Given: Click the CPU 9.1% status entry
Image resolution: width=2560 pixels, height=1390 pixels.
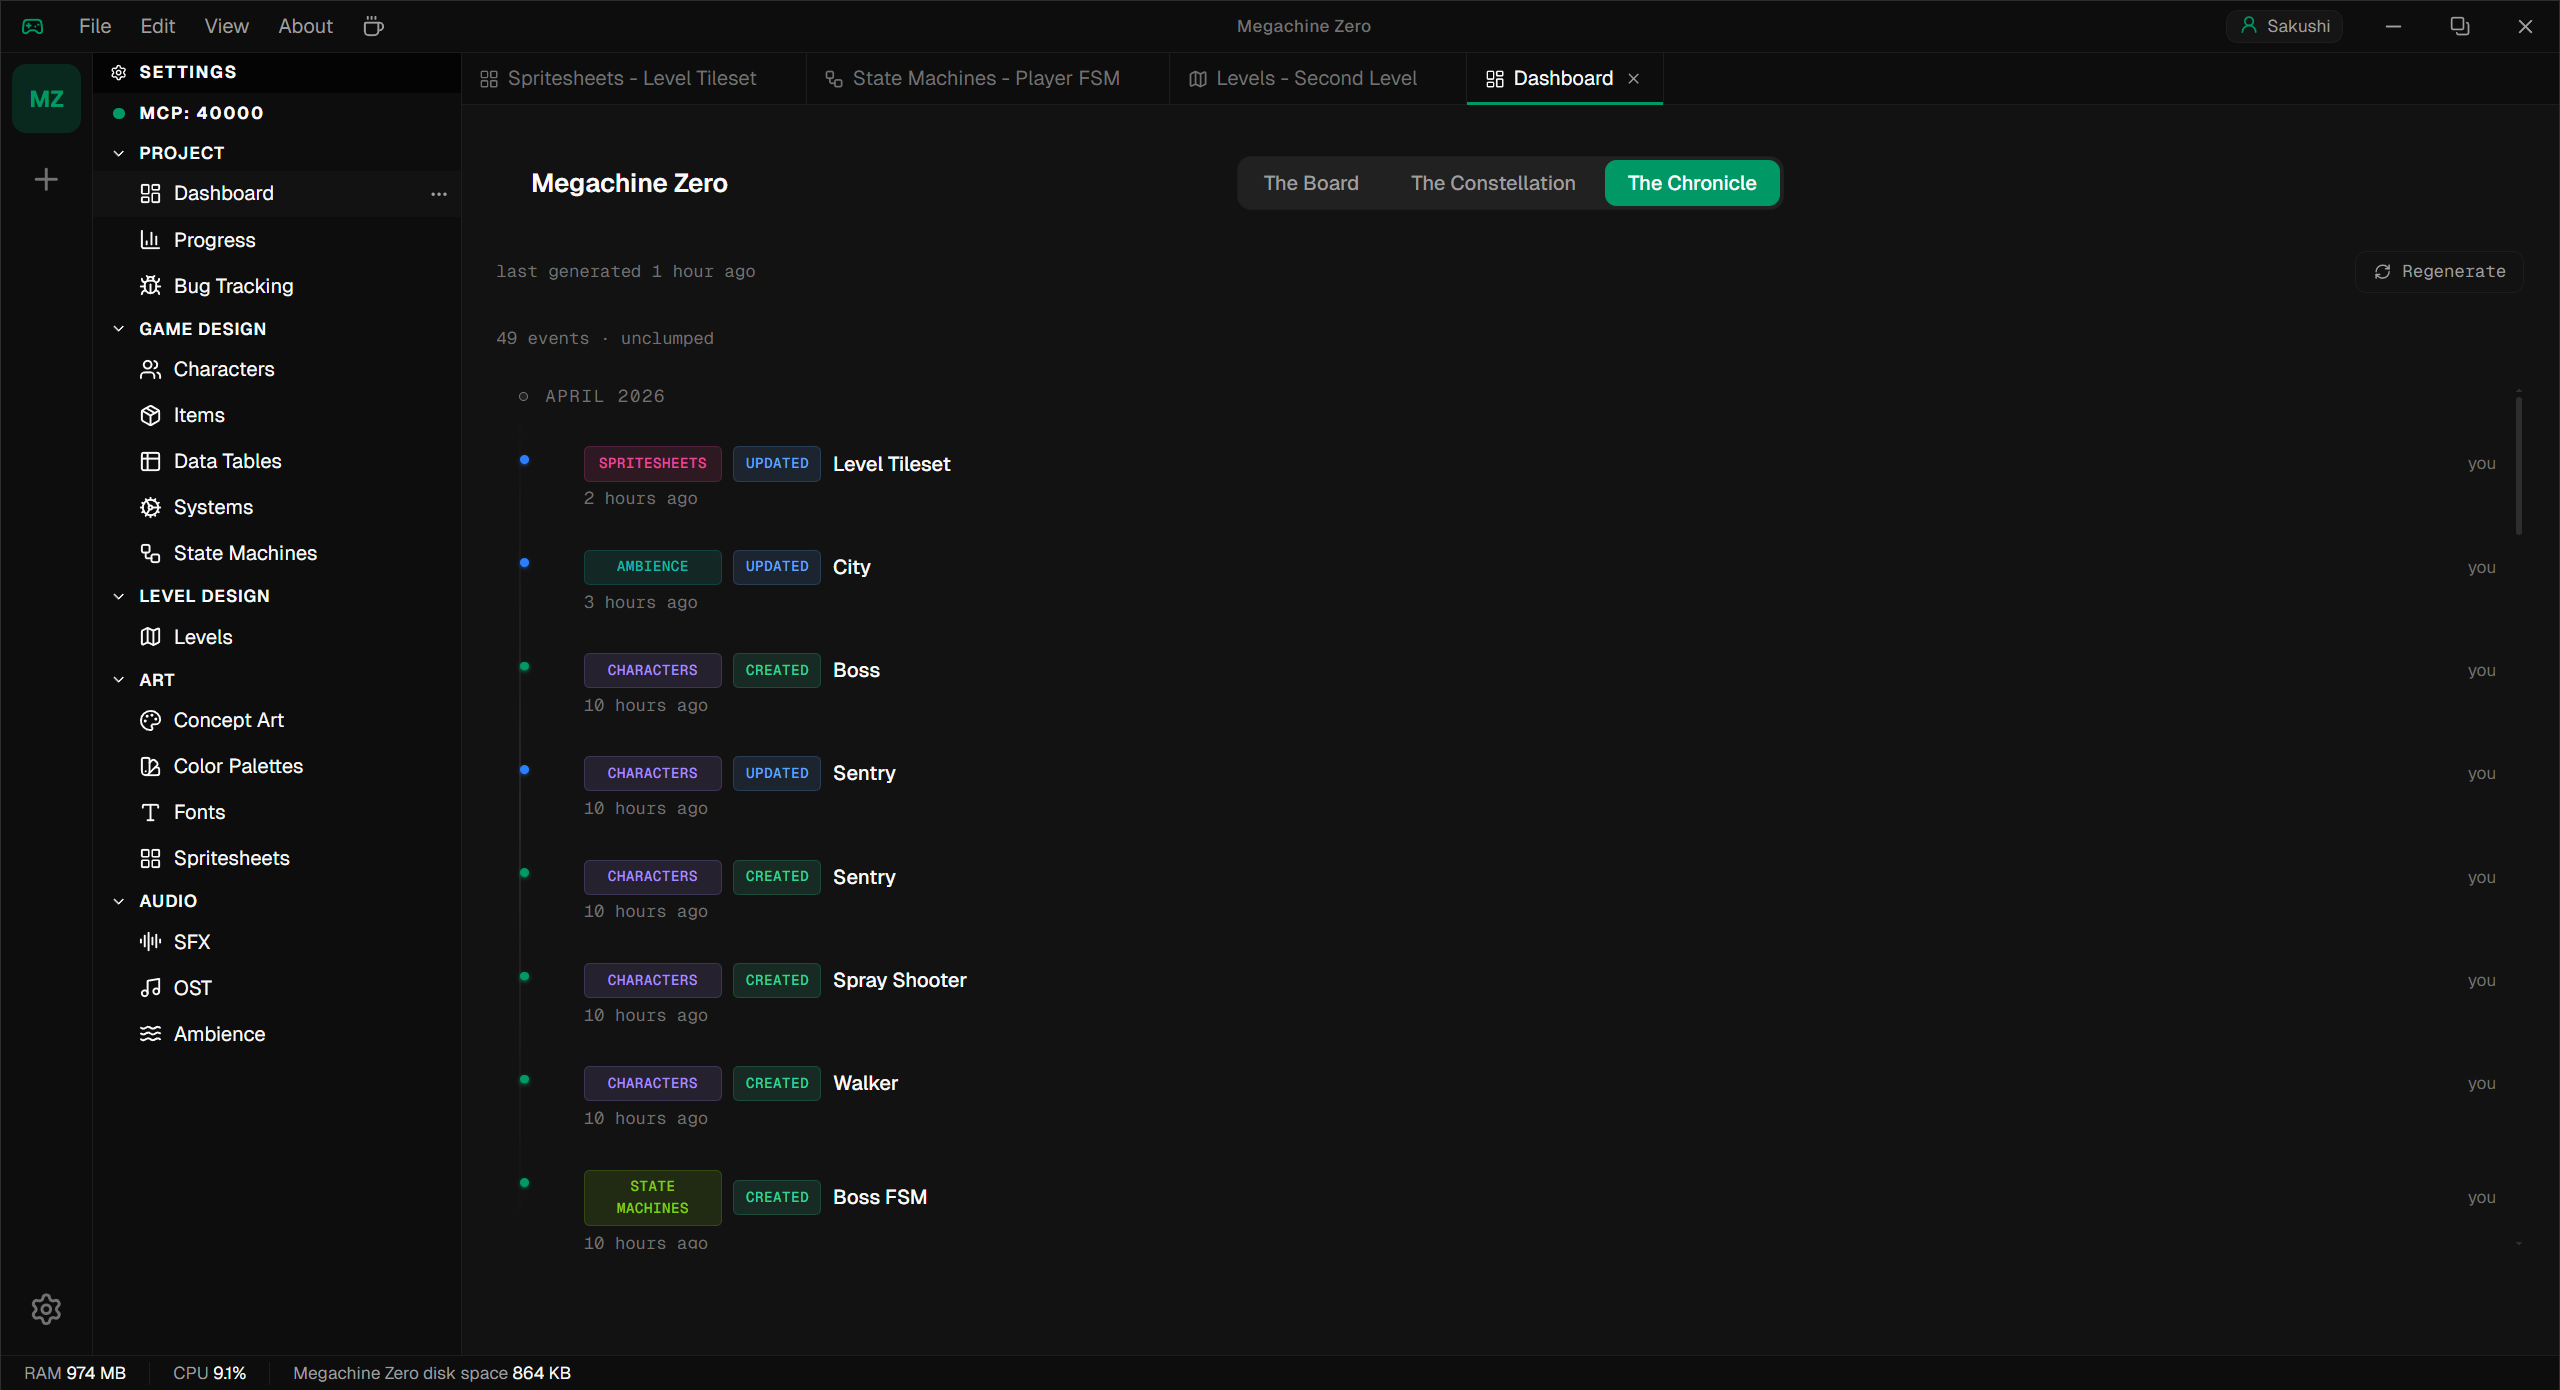Looking at the screenshot, I should pyautogui.click(x=209, y=1373).
